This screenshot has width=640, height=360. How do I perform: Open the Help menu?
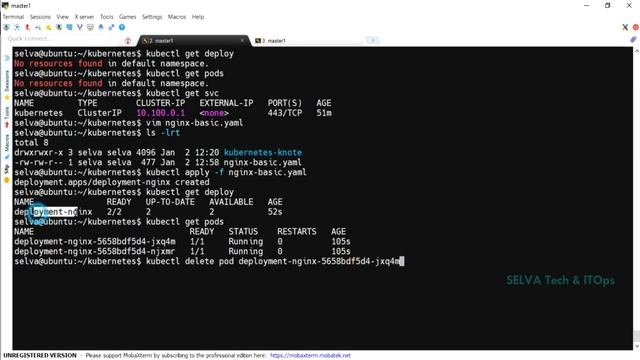tap(198, 17)
